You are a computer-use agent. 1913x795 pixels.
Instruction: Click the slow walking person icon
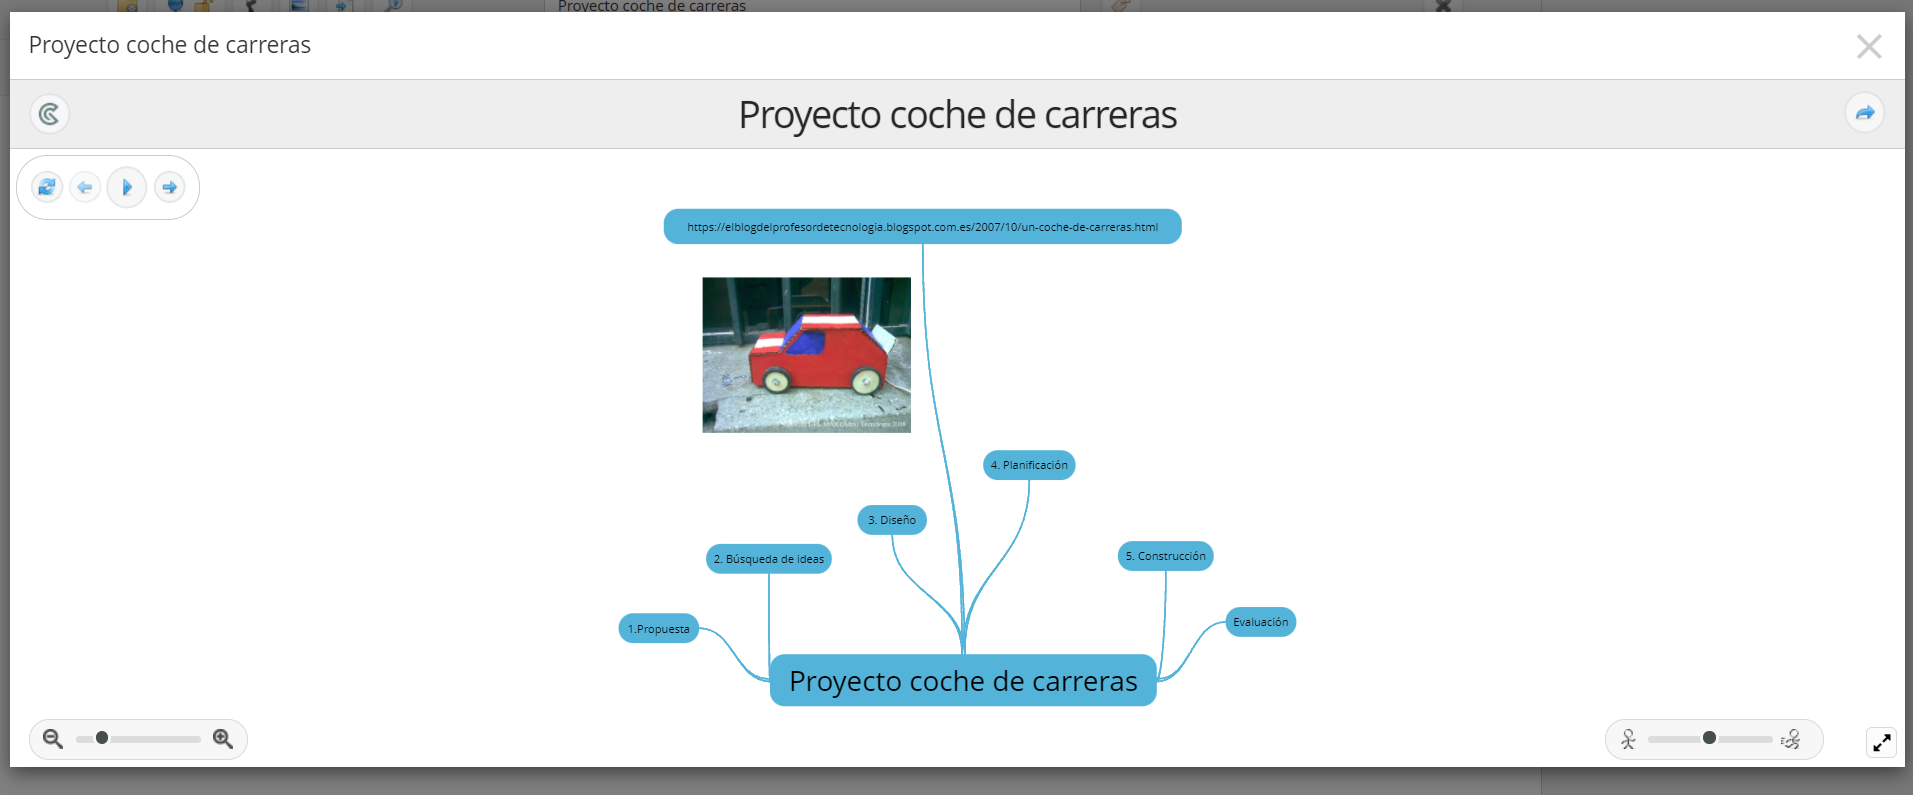tap(1628, 739)
